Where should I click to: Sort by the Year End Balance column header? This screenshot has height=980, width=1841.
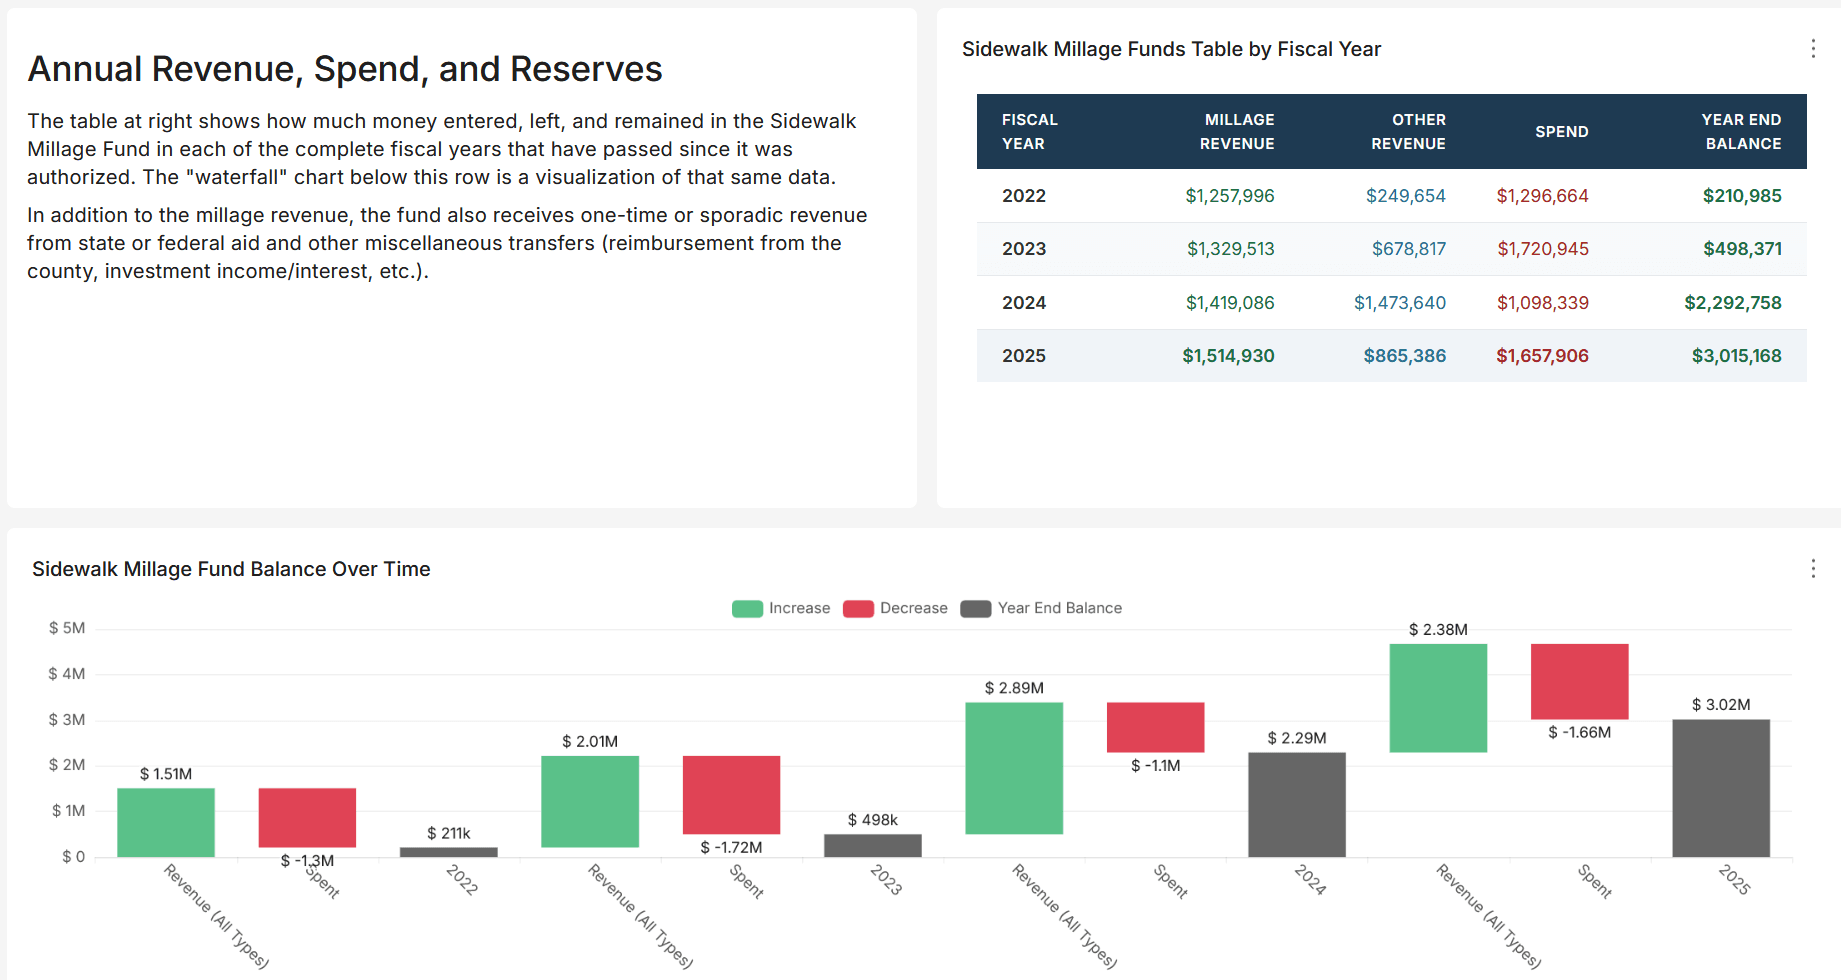tap(1742, 131)
